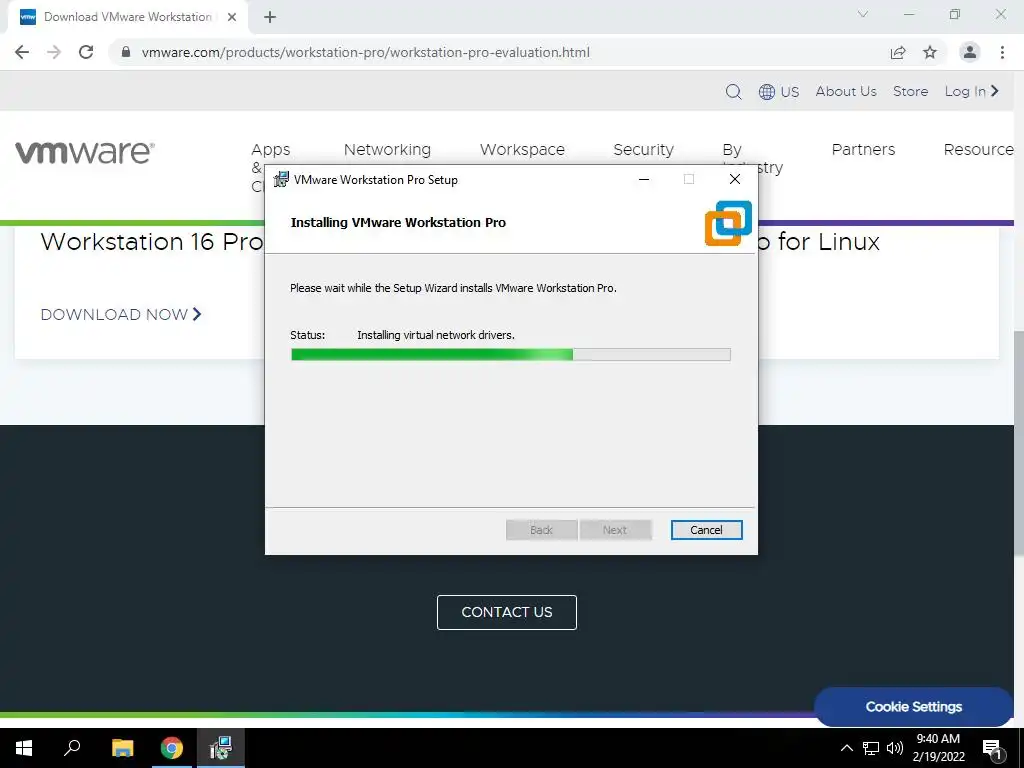
Task: Open the Windows Start menu
Action: [x=24, y=748]
